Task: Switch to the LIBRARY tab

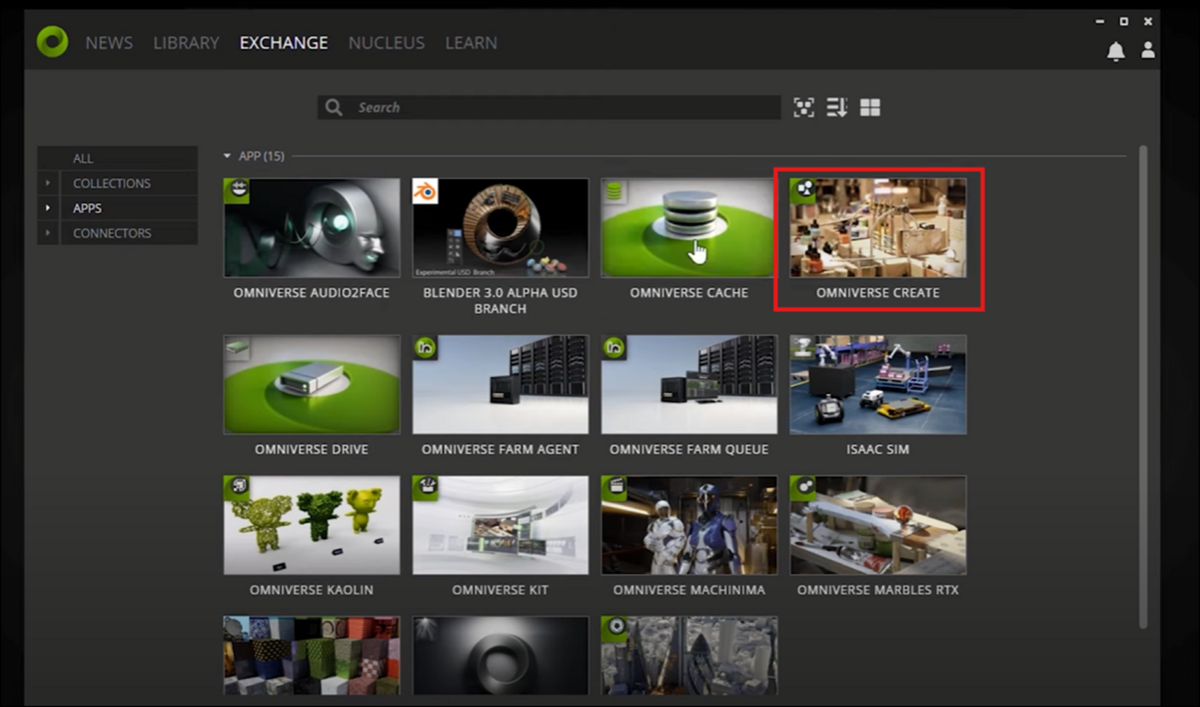Action: coord(186,43)
